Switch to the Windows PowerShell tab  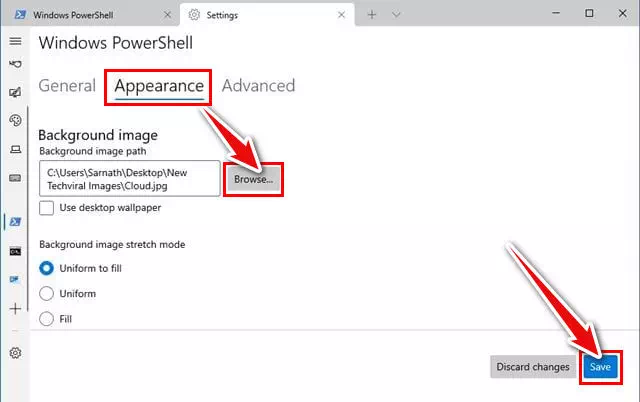tap(92, 15)
